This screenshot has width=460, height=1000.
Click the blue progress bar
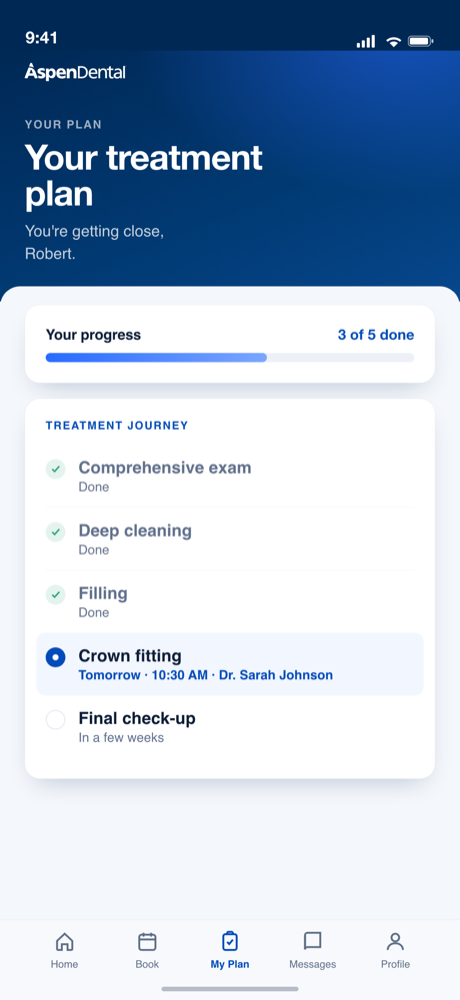156,358
